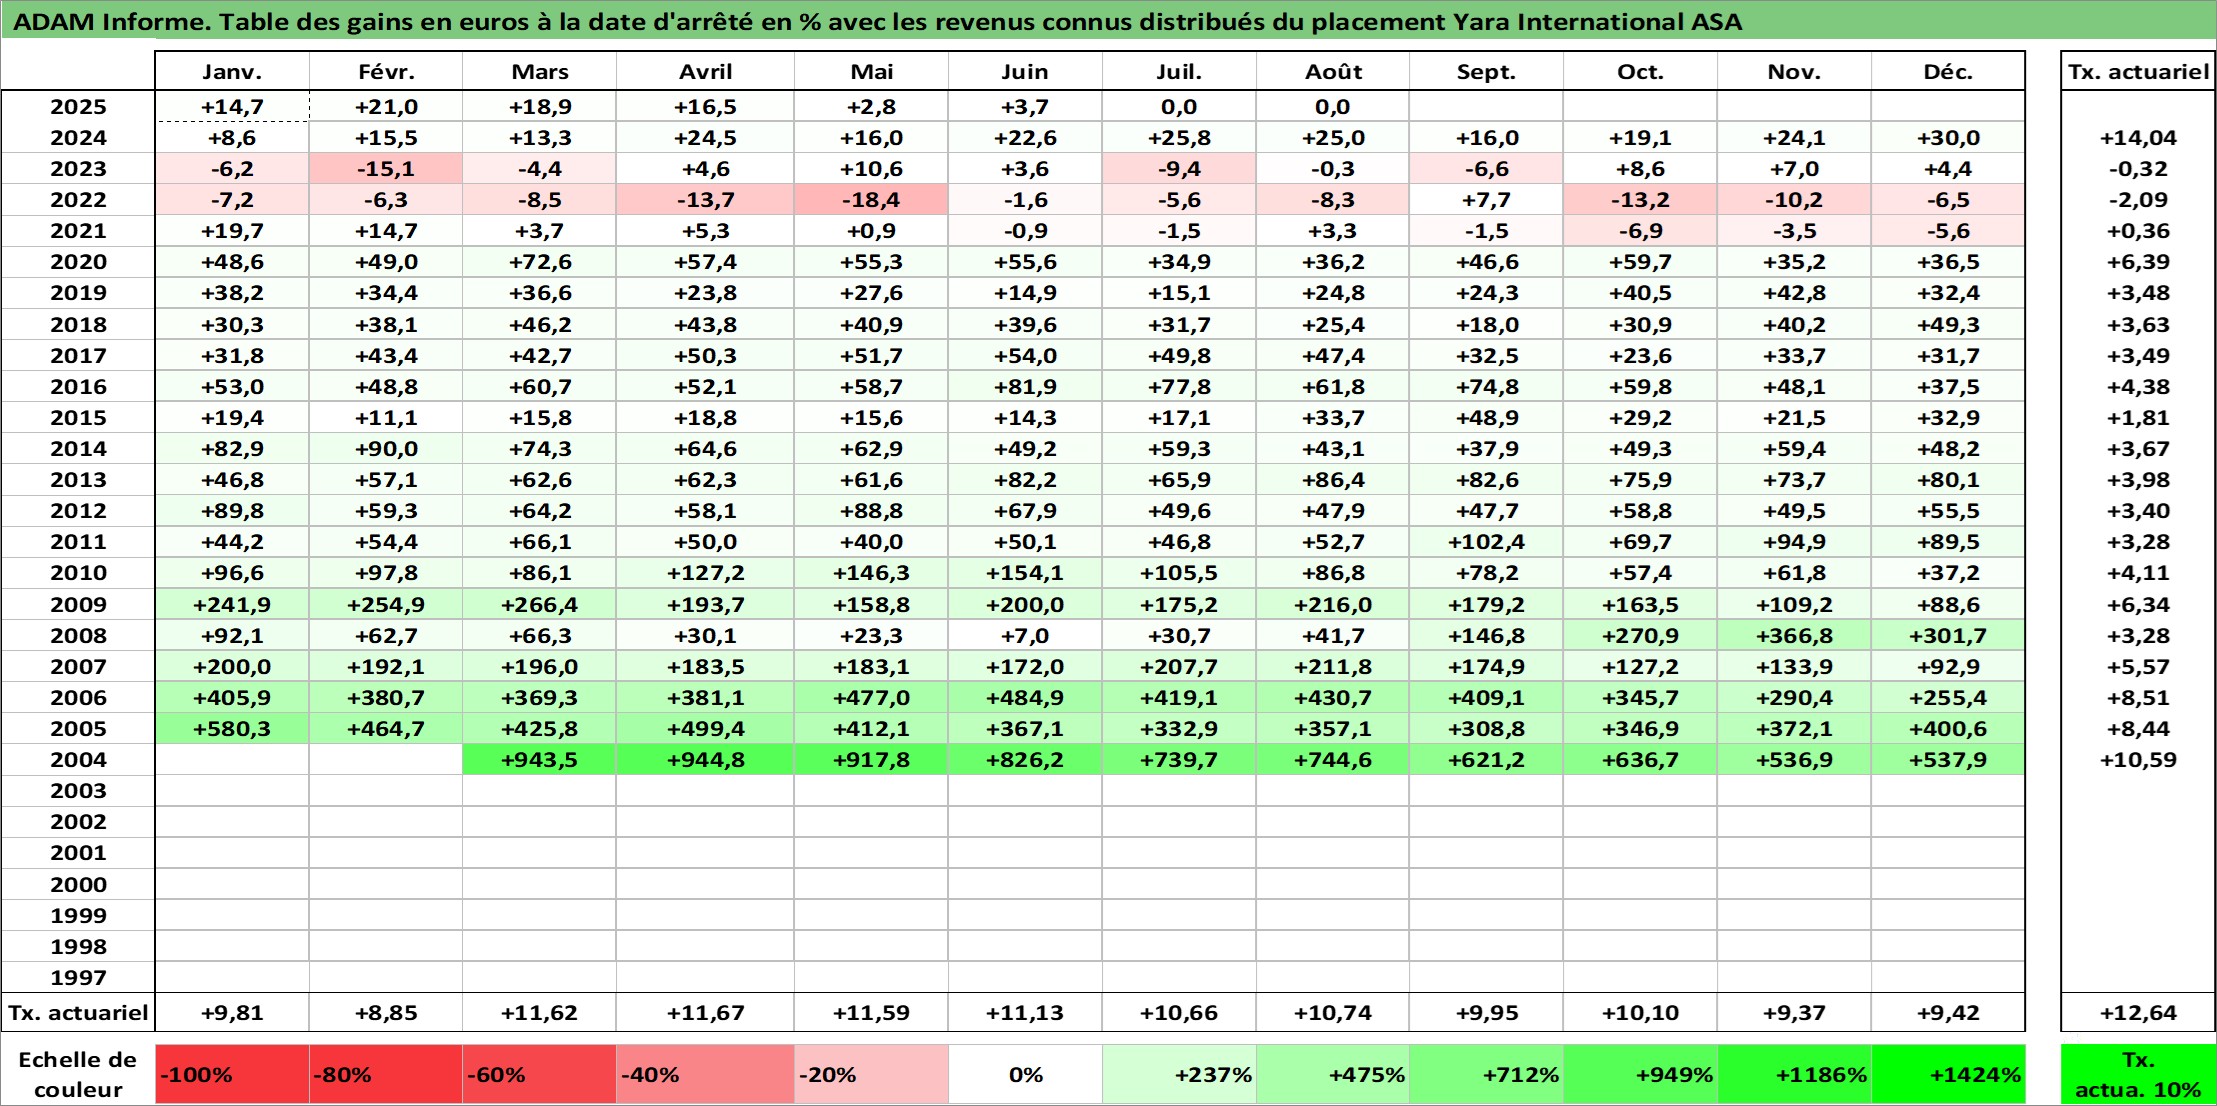2217x1106 pixels.
Task: Click the Nov. column header
Action: pyautogui.click(x=1794, y=71)
